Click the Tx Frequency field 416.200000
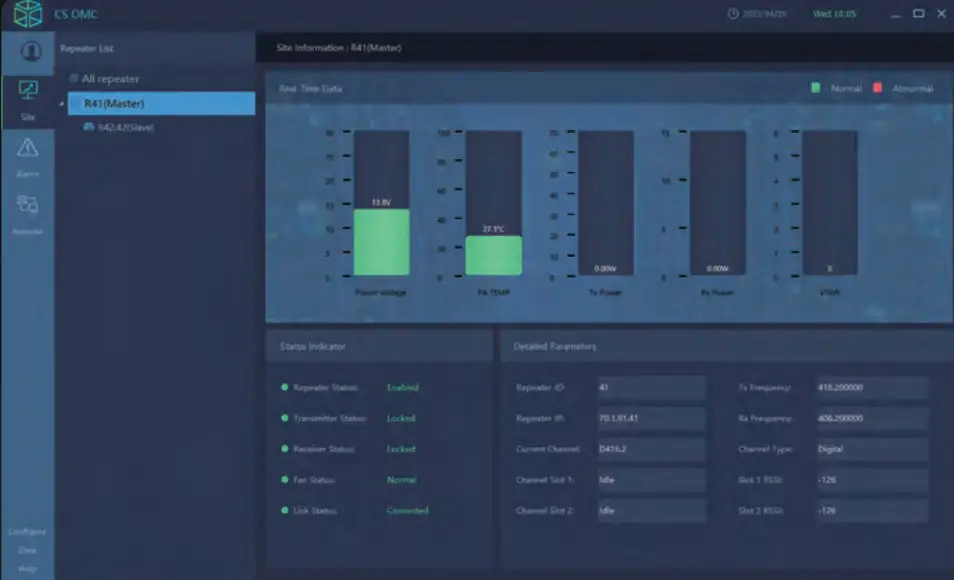This screenshot has width=954, height=580. pyautogui.click(x=872, y=387)
